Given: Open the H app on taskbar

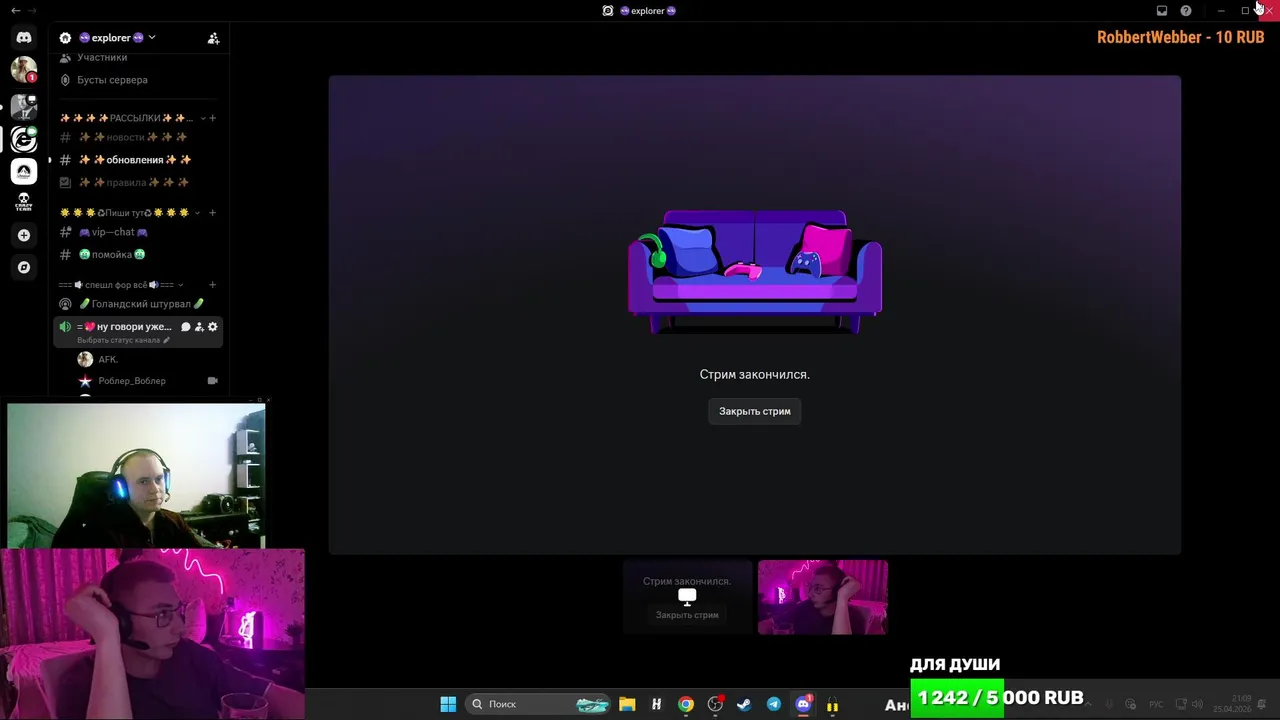Looking at the screenshot, I should 656,704.
